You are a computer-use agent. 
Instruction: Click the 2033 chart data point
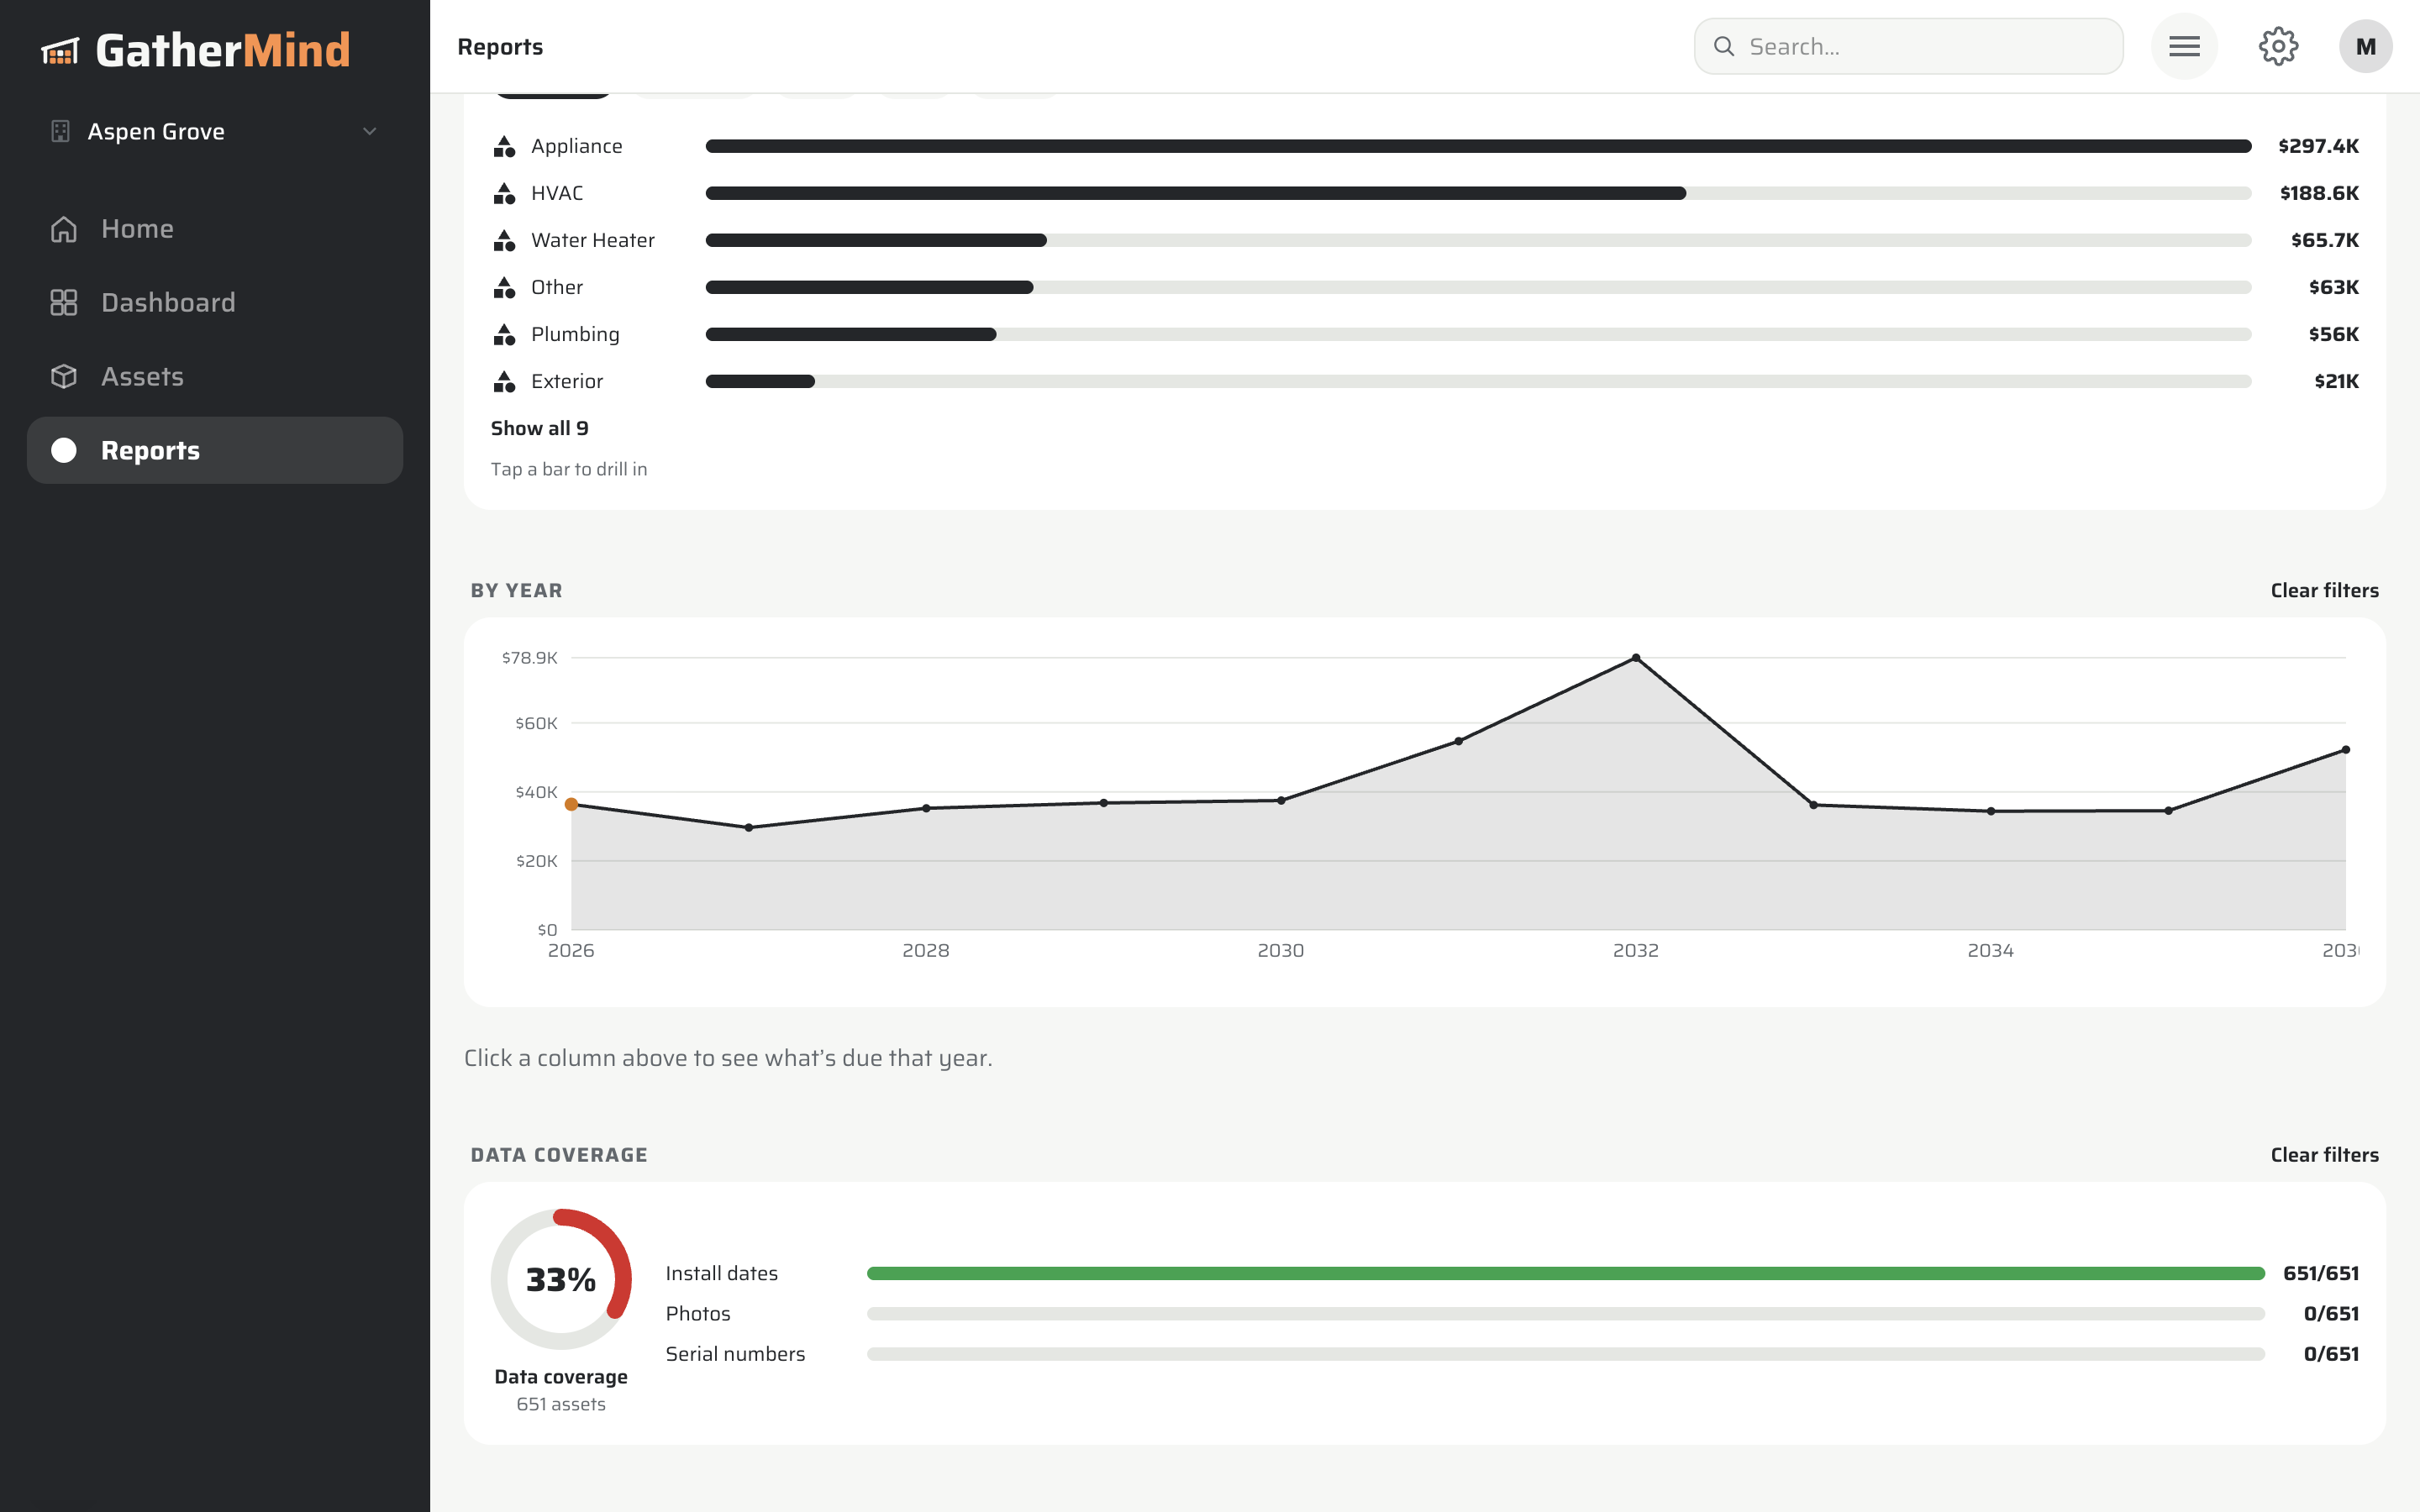coord(1813,804)
